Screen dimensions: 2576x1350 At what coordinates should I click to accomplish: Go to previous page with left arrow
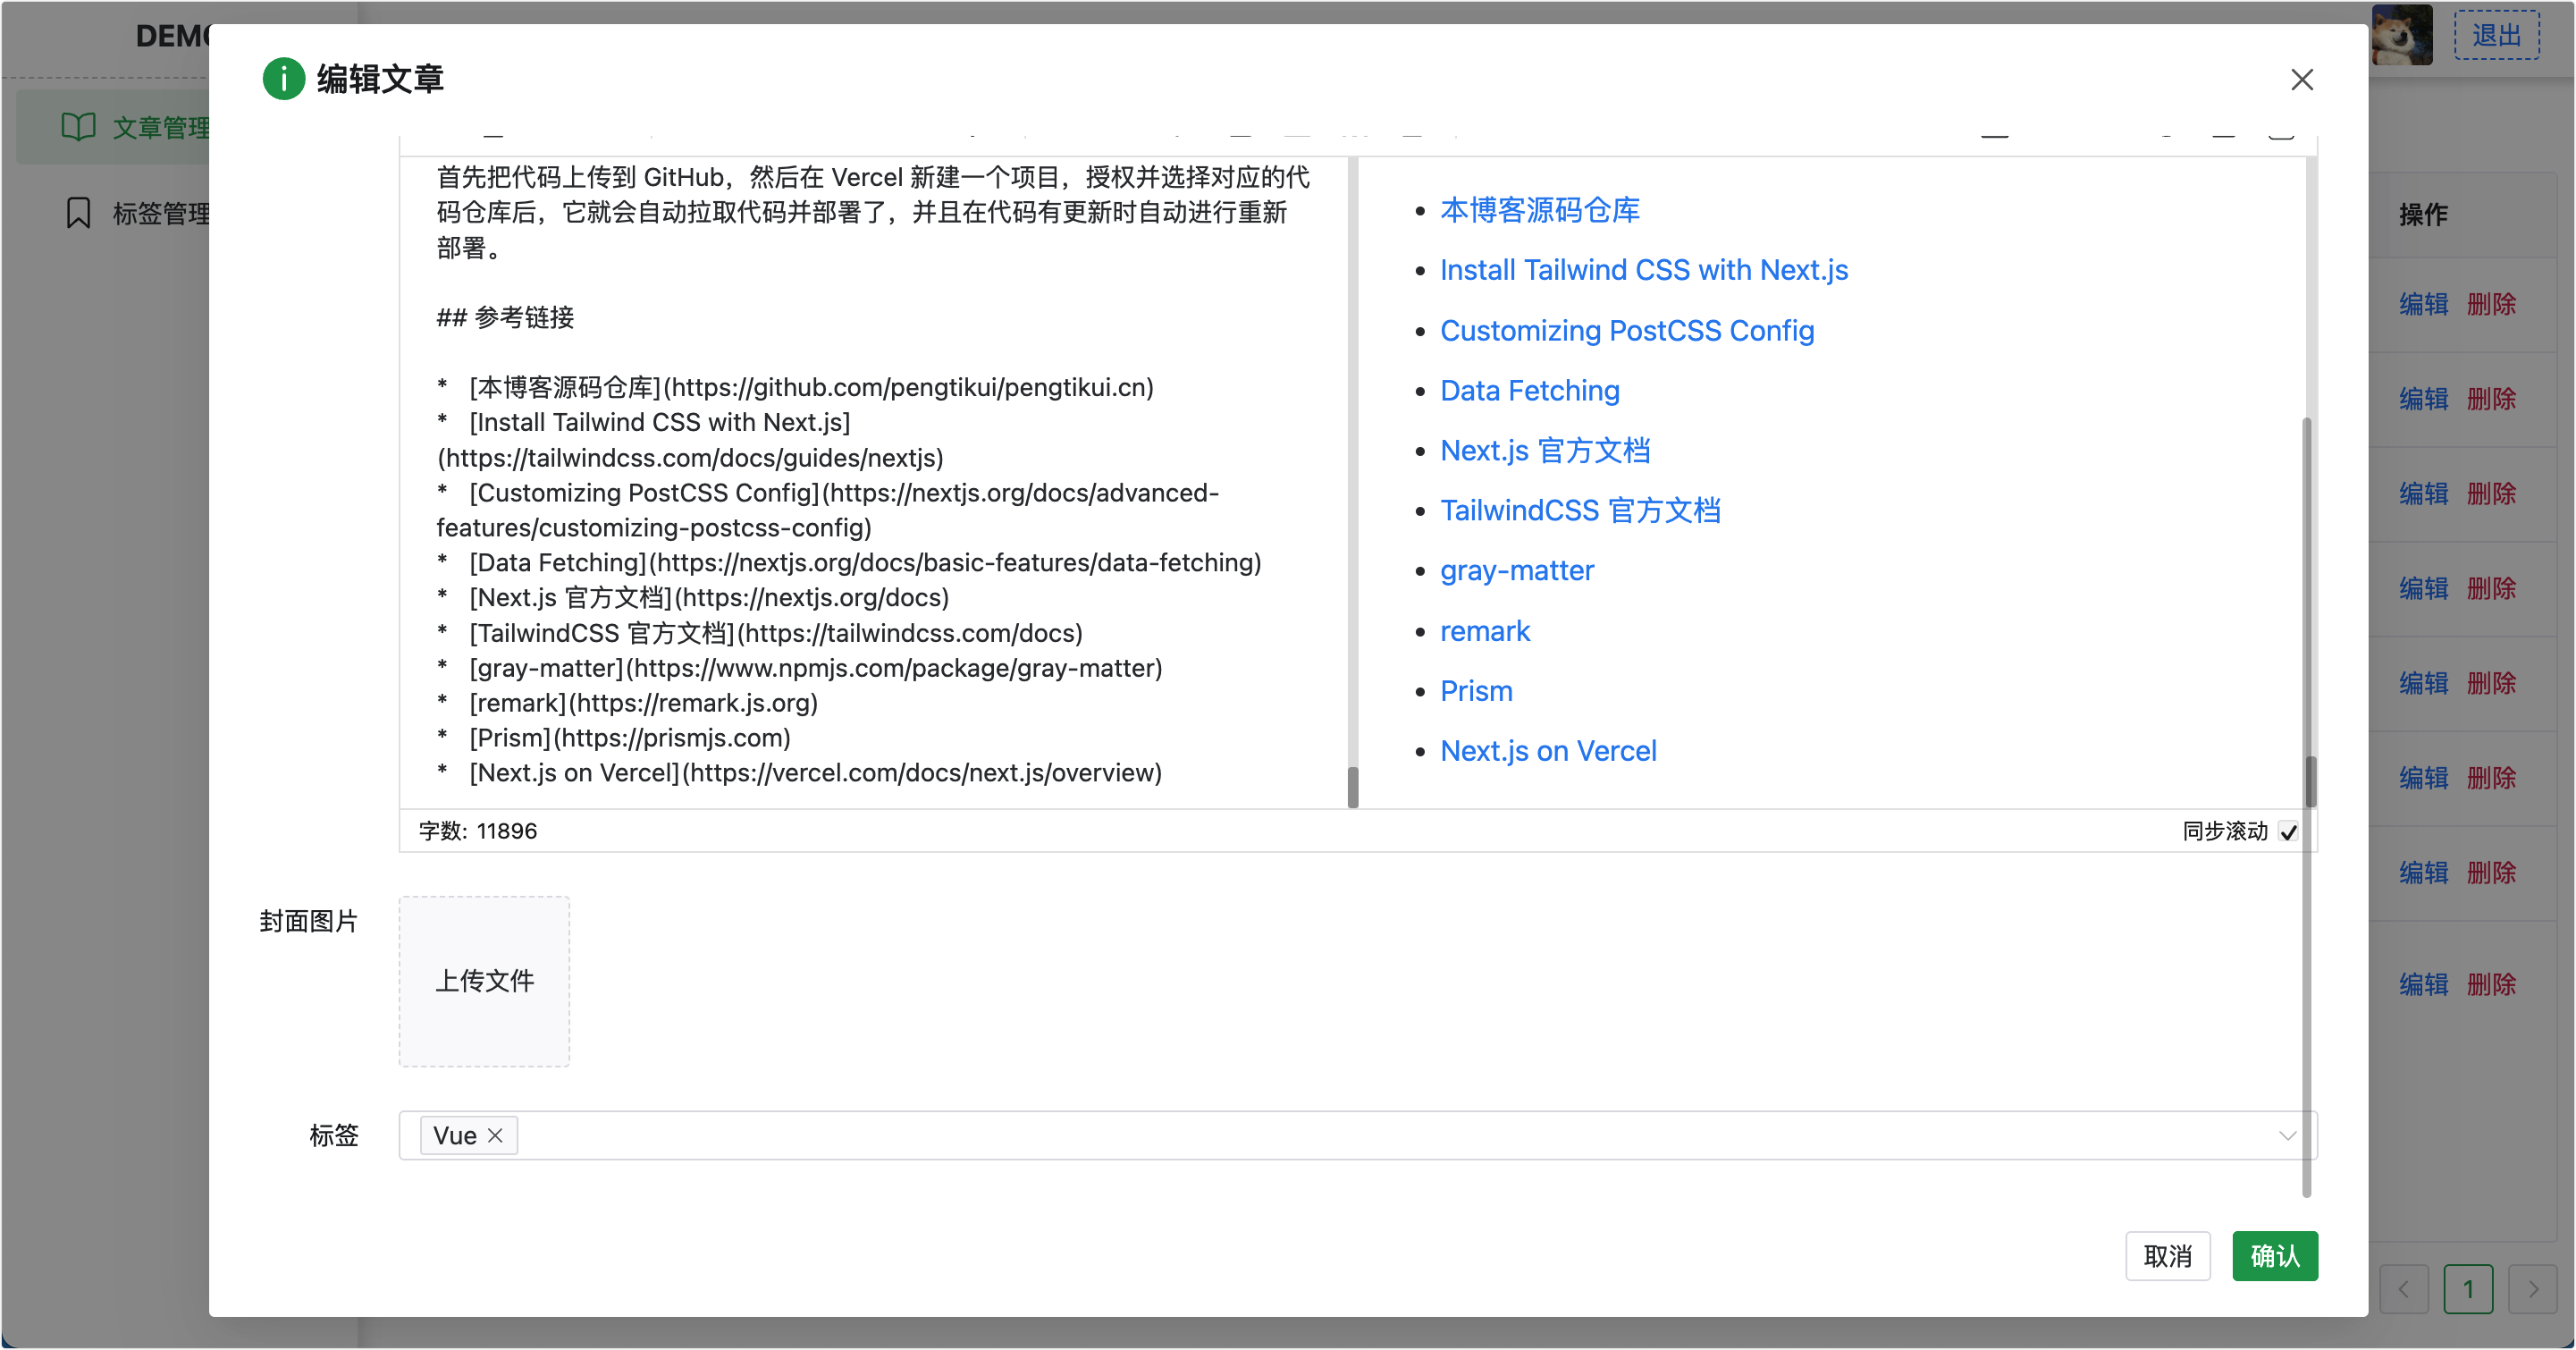coord(2404,1288)
